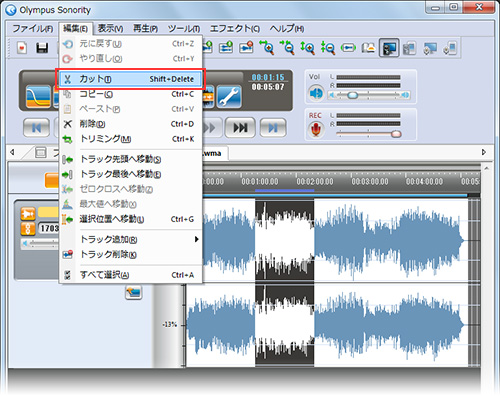This screenshot has width=500, height=396.
Task: Open the ヘルプ menu
Action: tap(287, 29)
